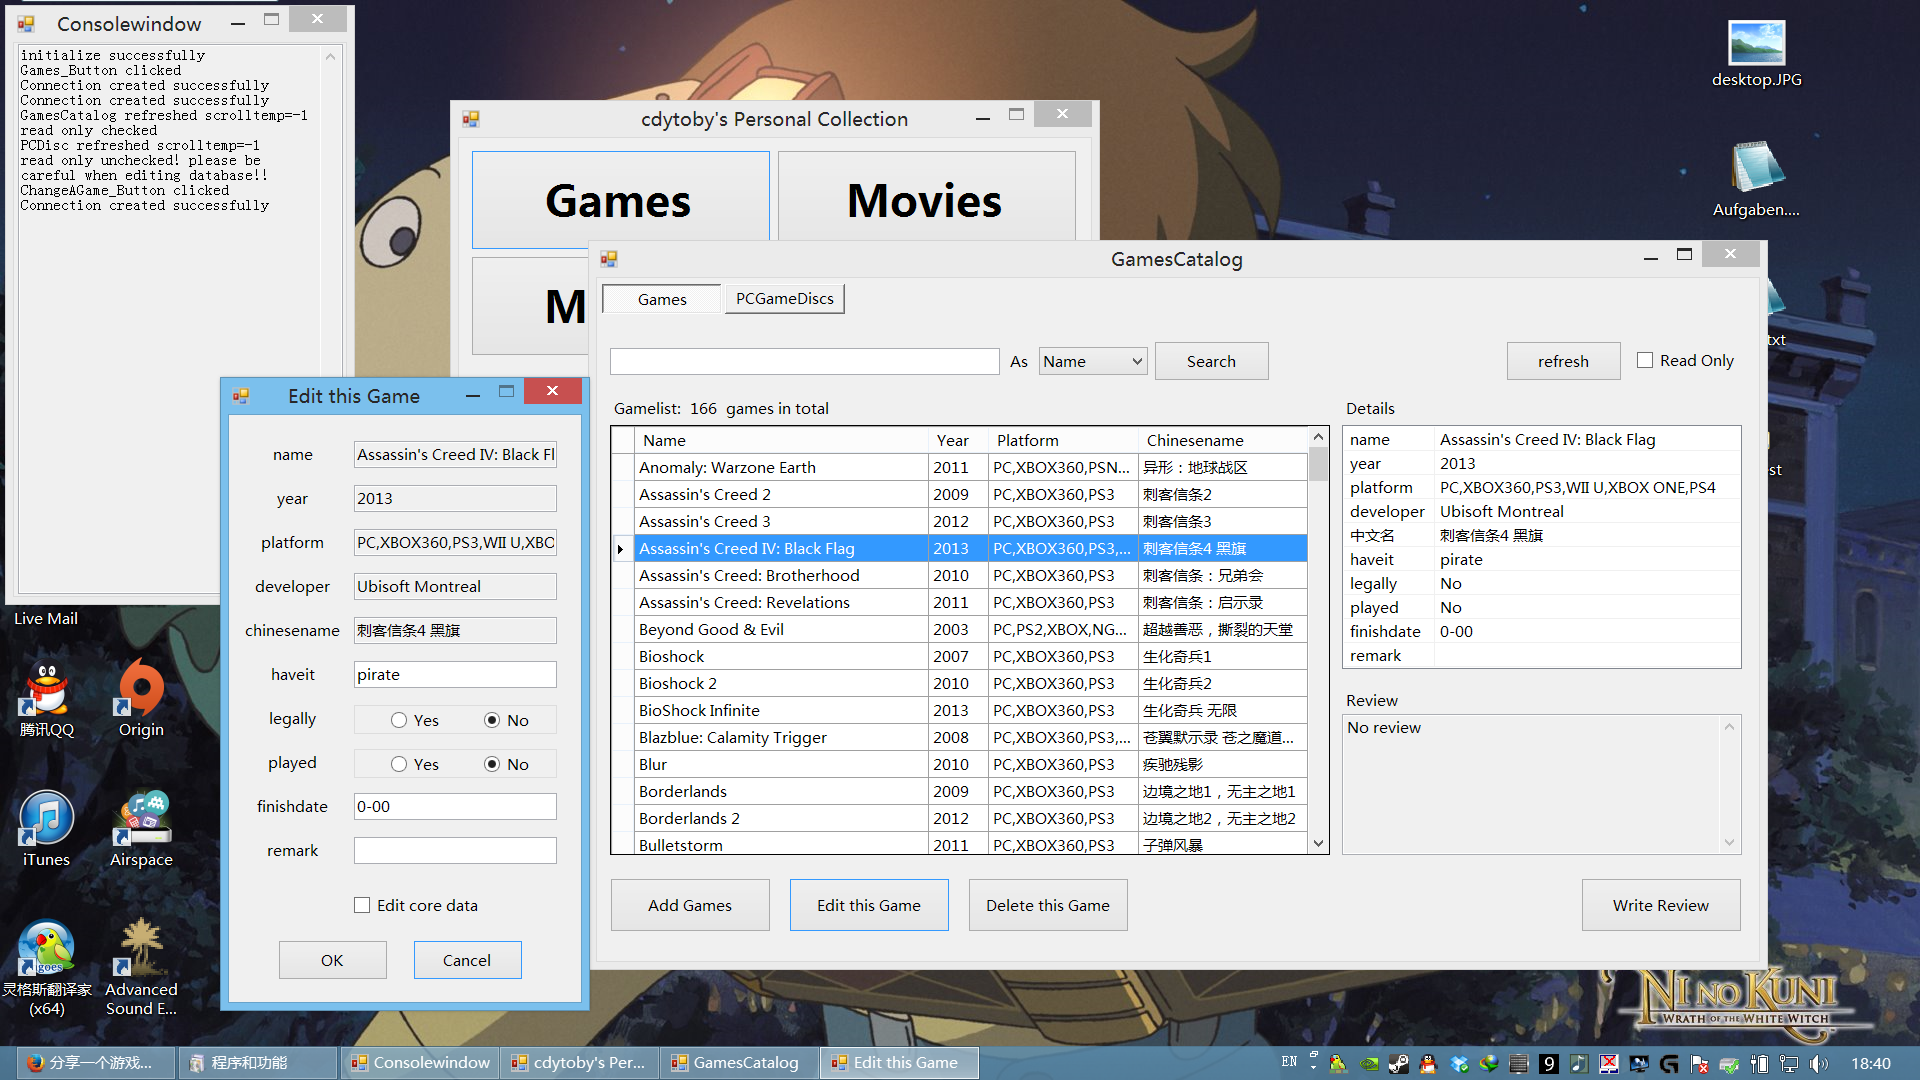Click the black number 9 tray icon

coord(1549,1064)
